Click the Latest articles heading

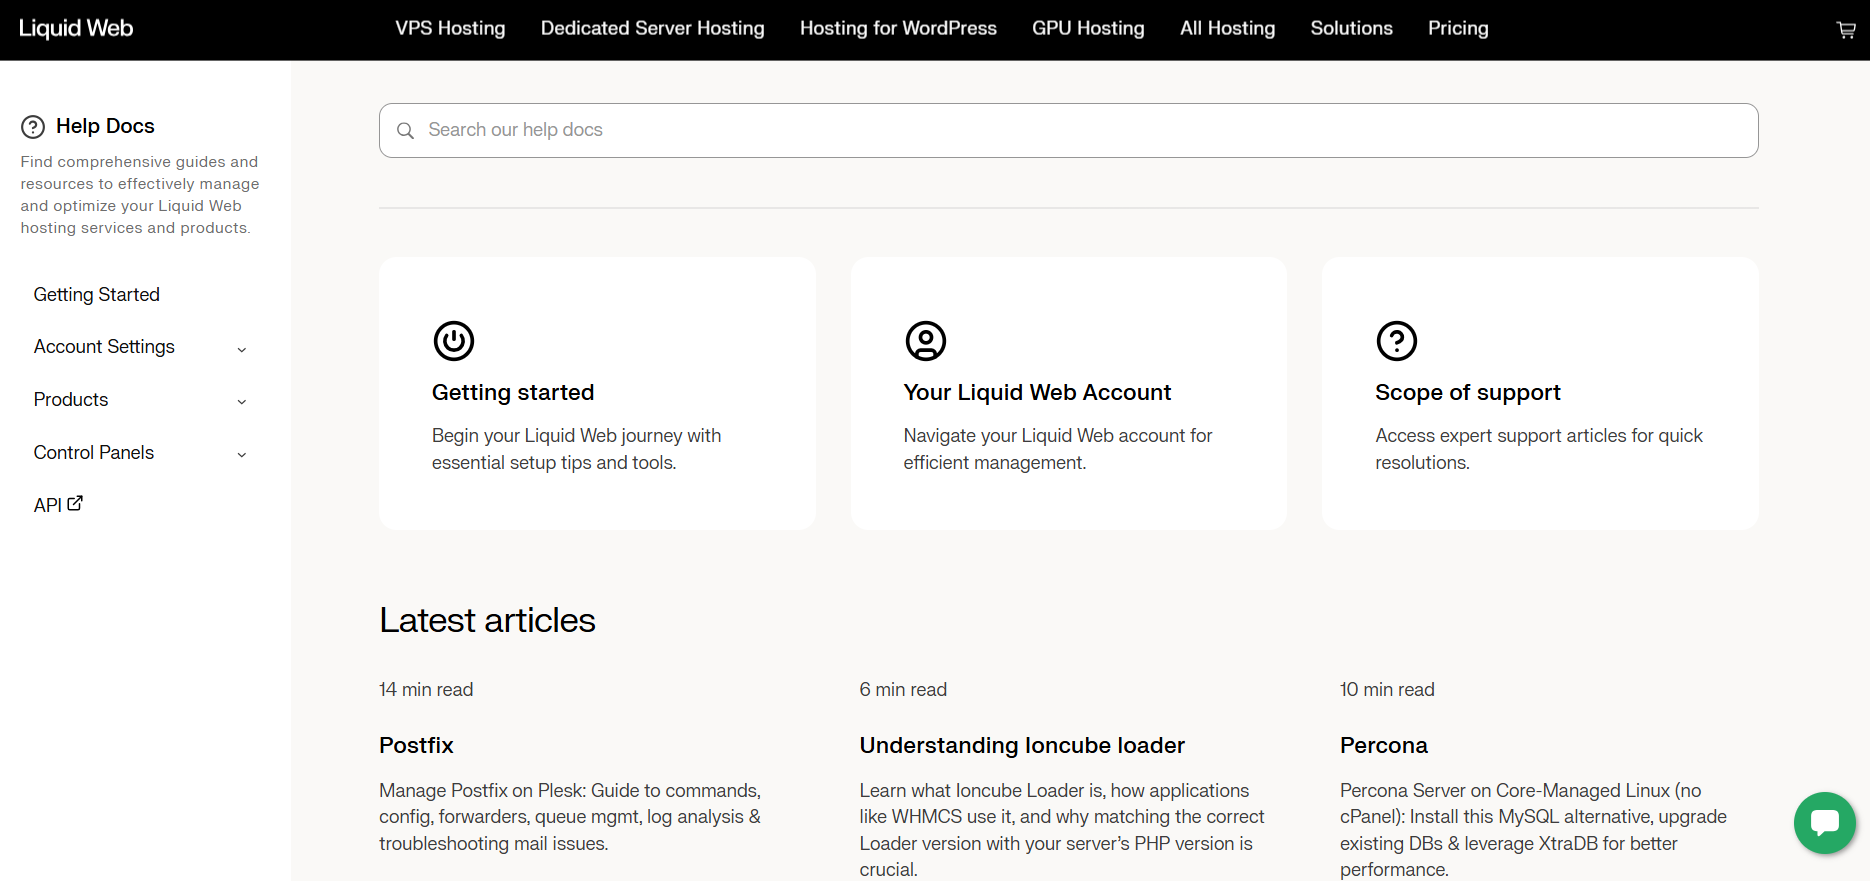tap(487, 620)
